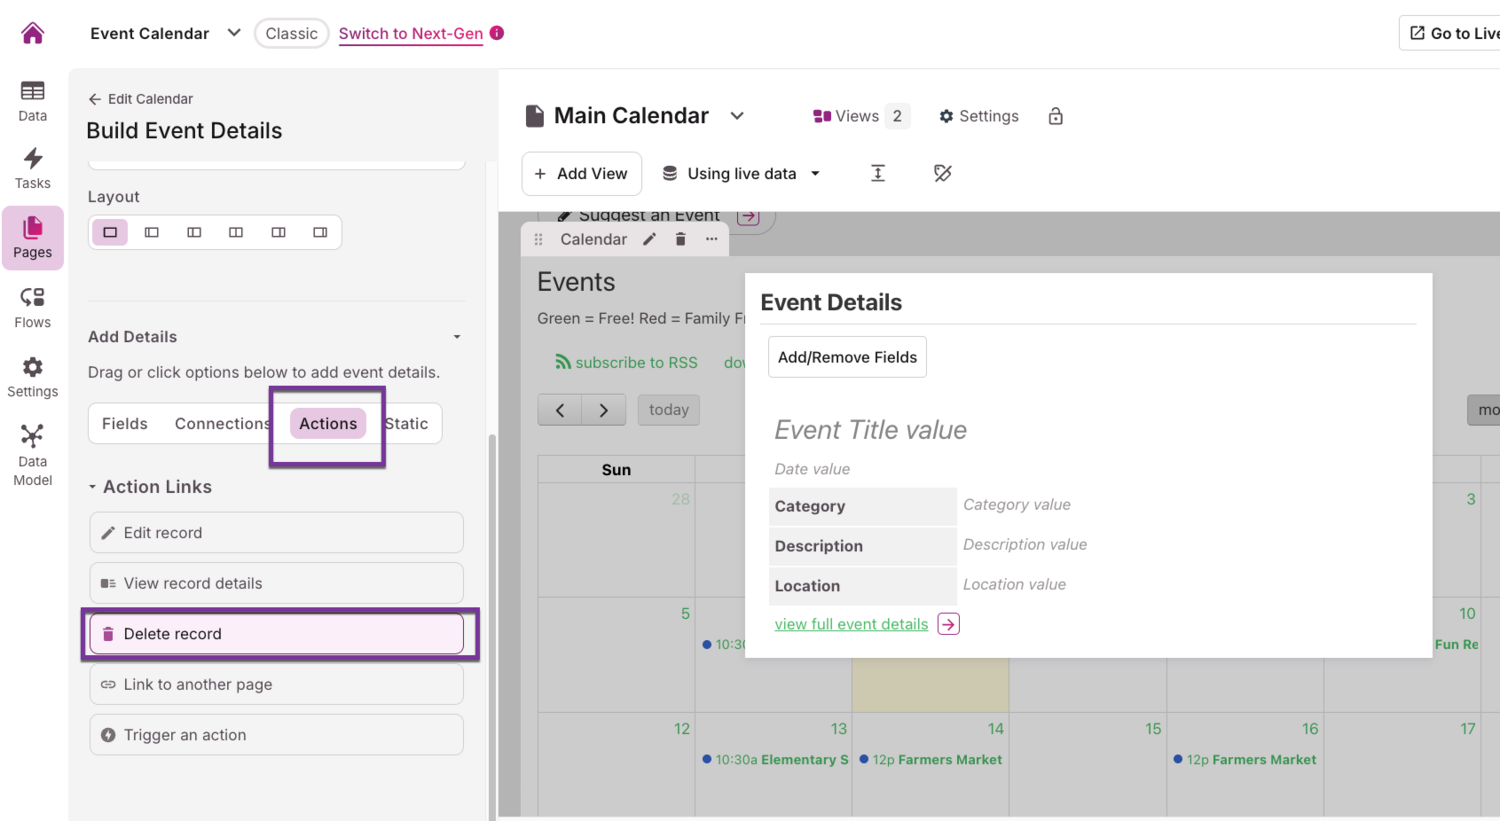This screenshot has height=821, width=1500.
Task: Open the Main Calendar page dropdown
Action: pos(737,116)
